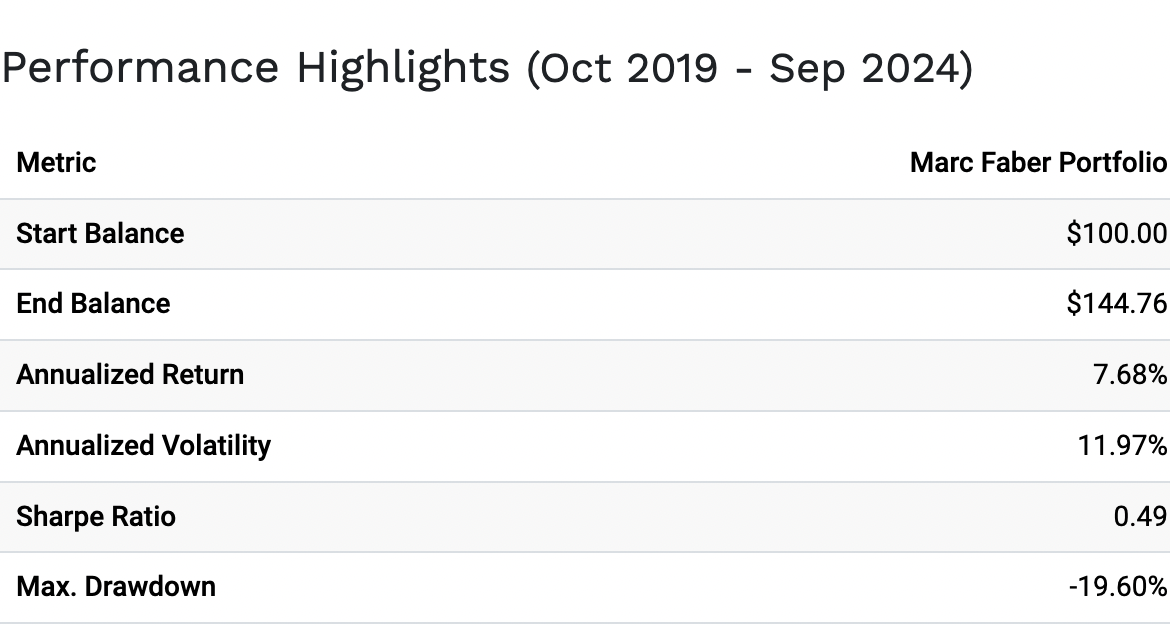1170x626 pixels.
Task: Select the -19.60% drawdown value
Action: (1118, 586)
